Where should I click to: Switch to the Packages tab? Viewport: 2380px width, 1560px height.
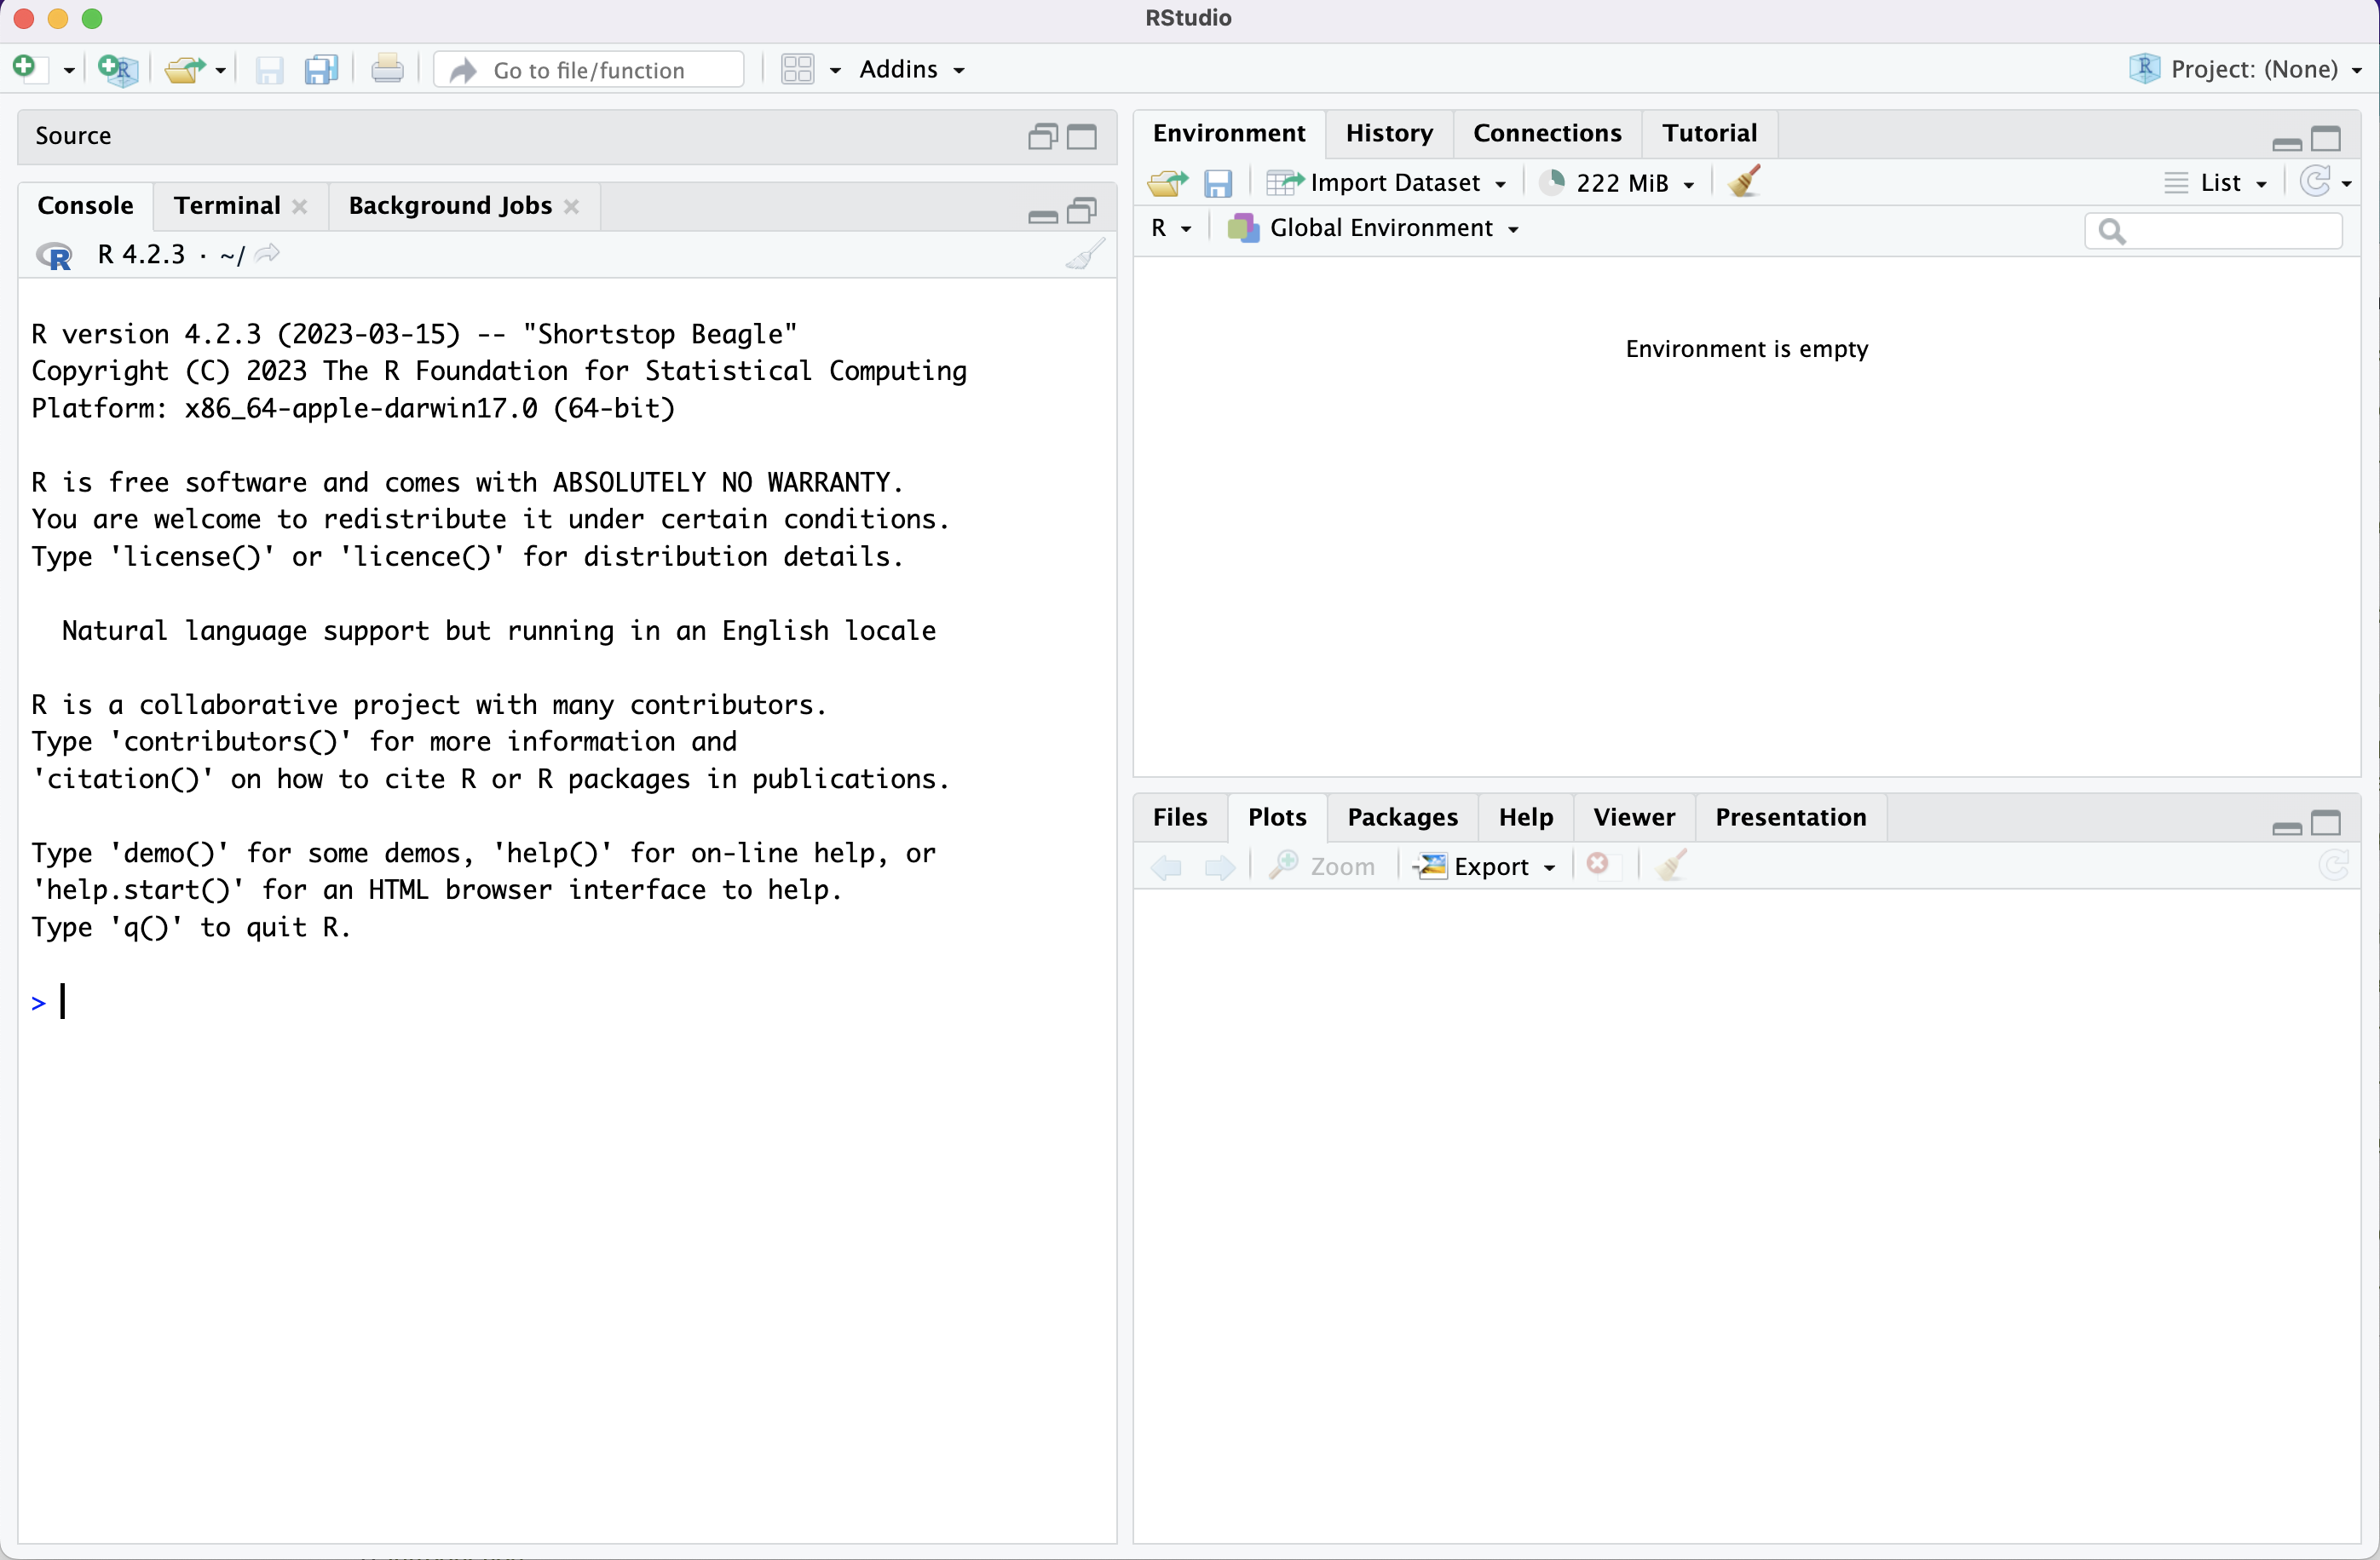(1402, 817)
